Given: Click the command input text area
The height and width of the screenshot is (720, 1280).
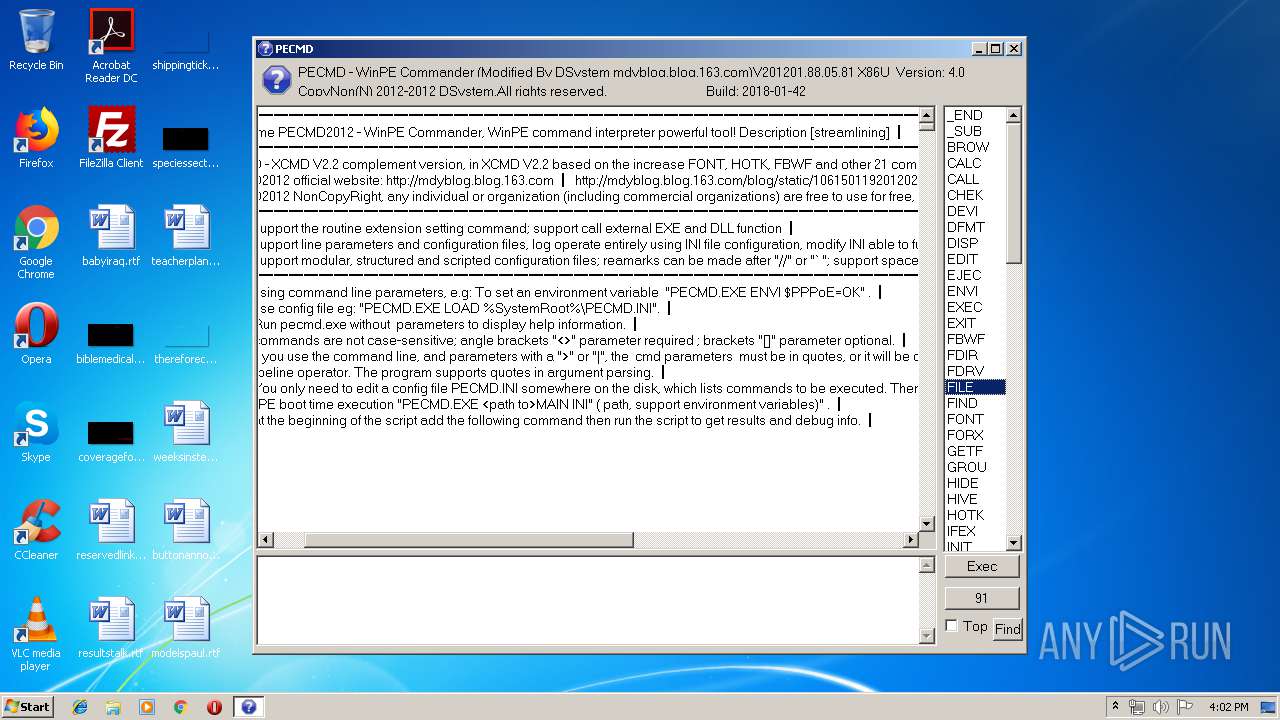Looking at the screenshot, I should pyautogui.click(x=588, y=600).
